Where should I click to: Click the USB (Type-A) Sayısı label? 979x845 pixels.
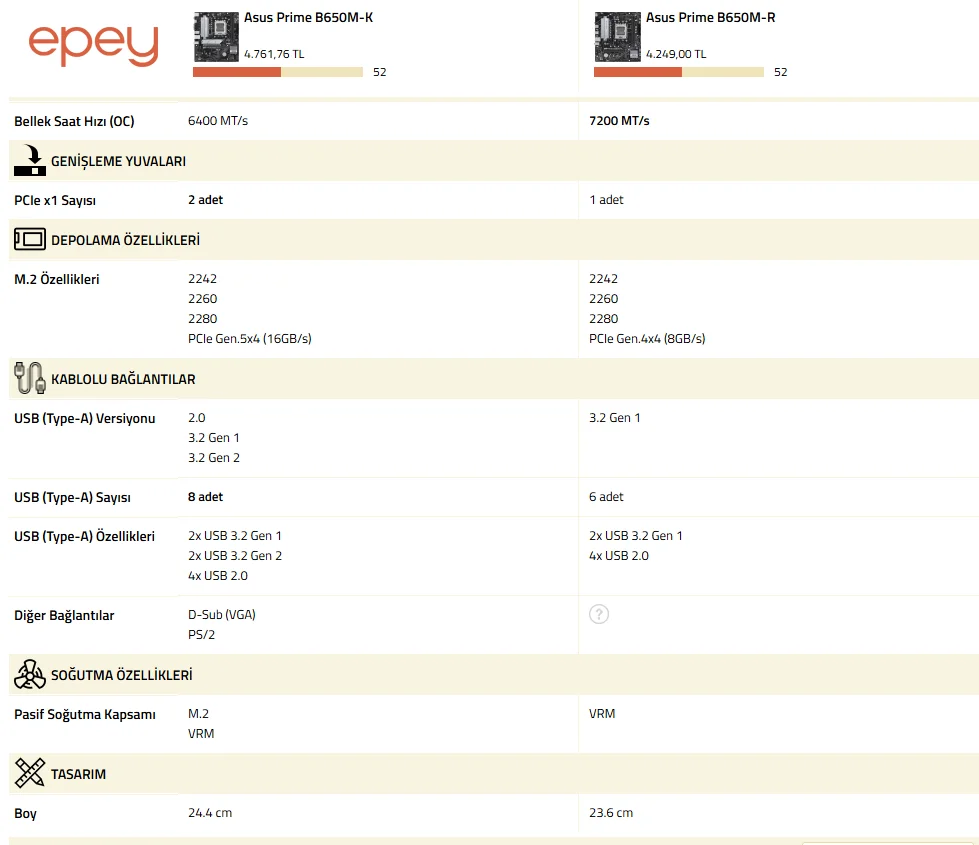[x=72, y=497]
